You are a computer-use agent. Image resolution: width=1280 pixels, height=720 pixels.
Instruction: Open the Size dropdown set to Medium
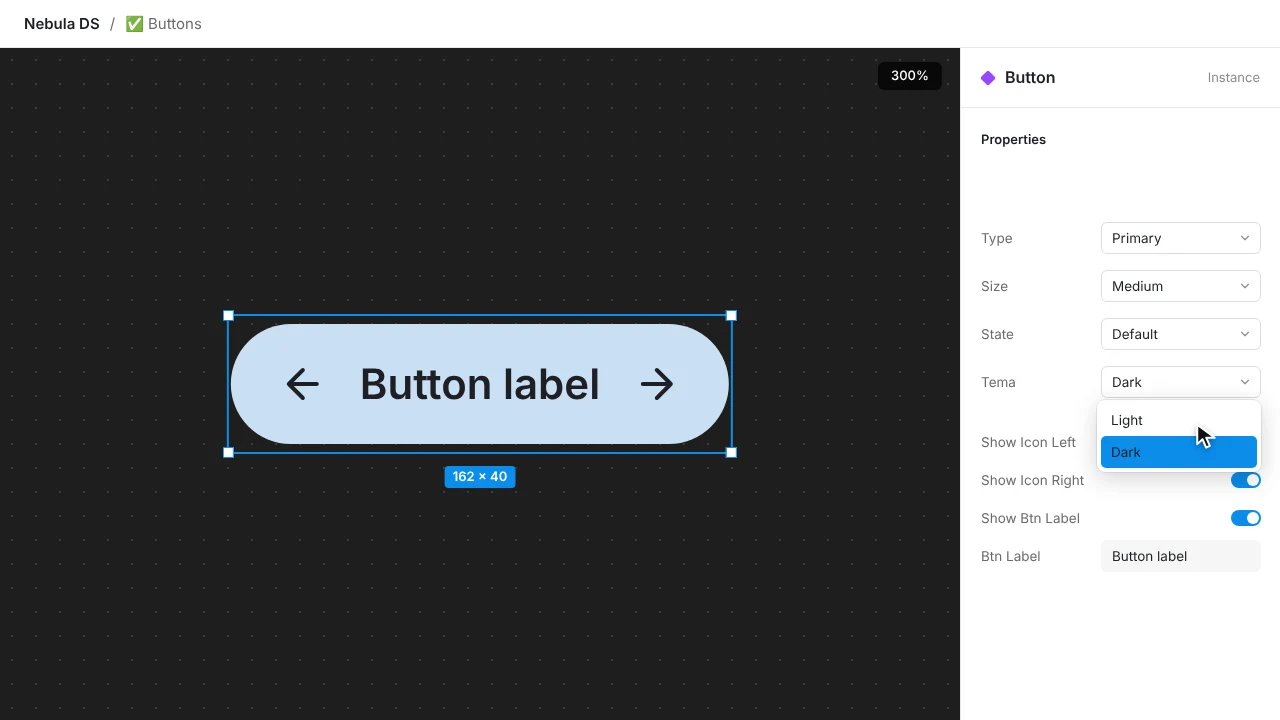1181,286
